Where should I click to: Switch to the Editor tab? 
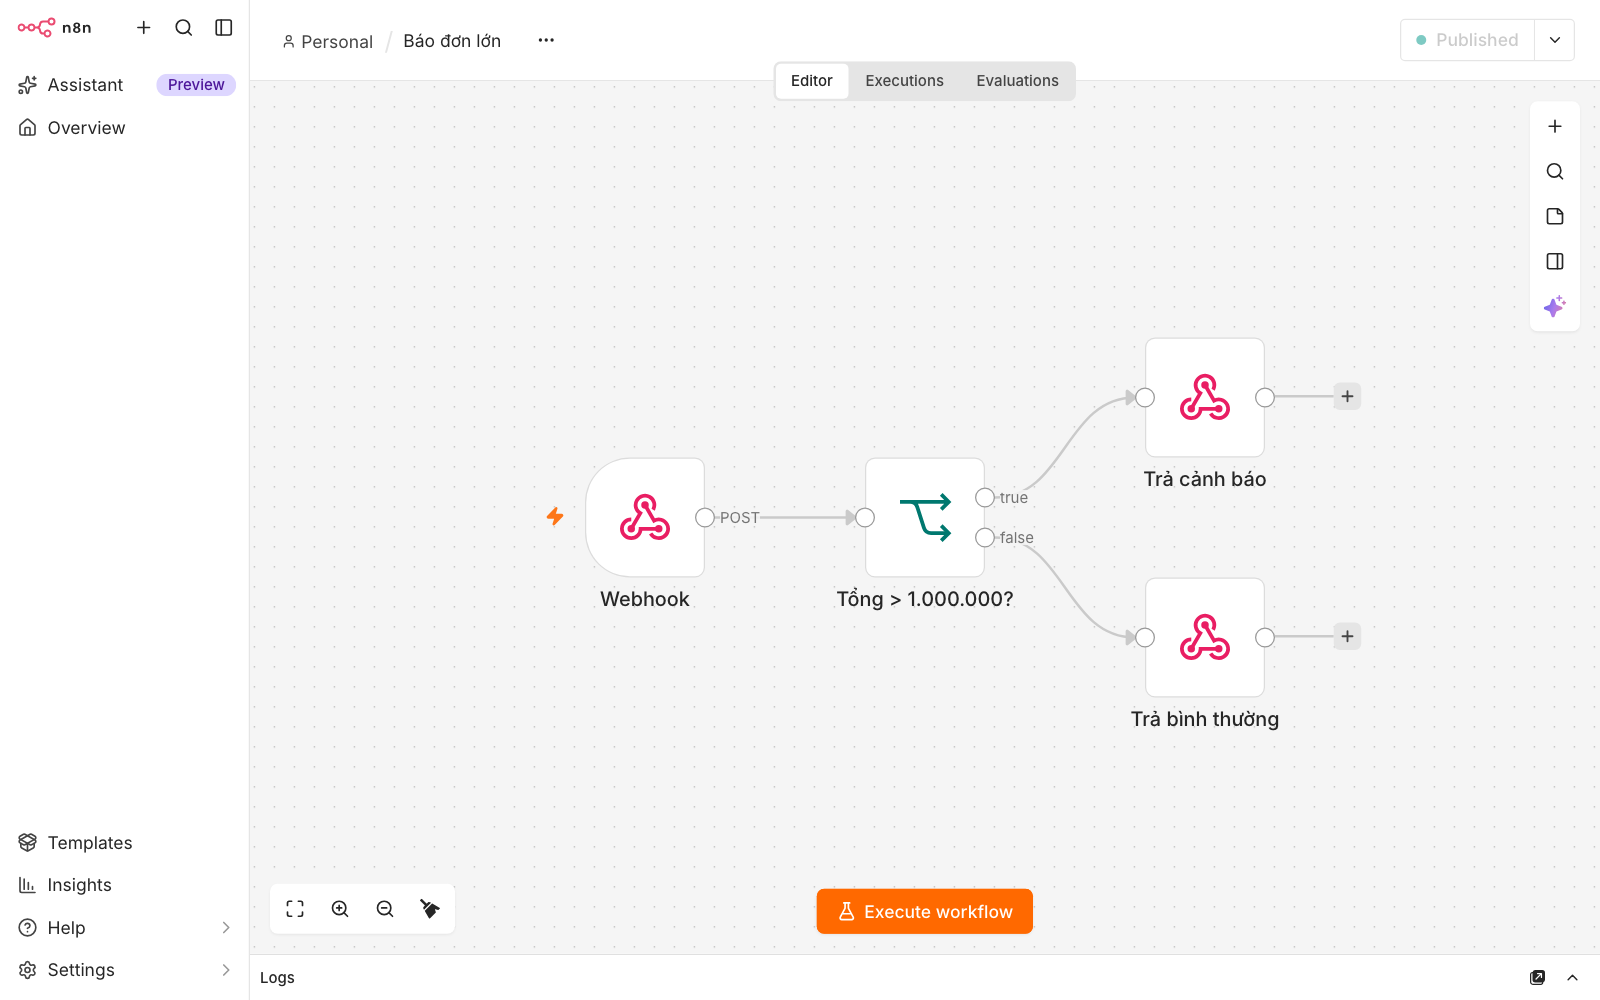coord(812,81)
